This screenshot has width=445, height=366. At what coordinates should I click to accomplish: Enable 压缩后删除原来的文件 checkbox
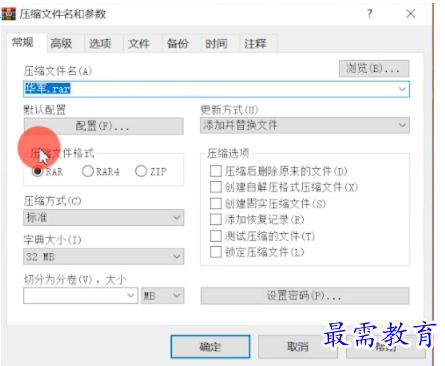[216, 171]
